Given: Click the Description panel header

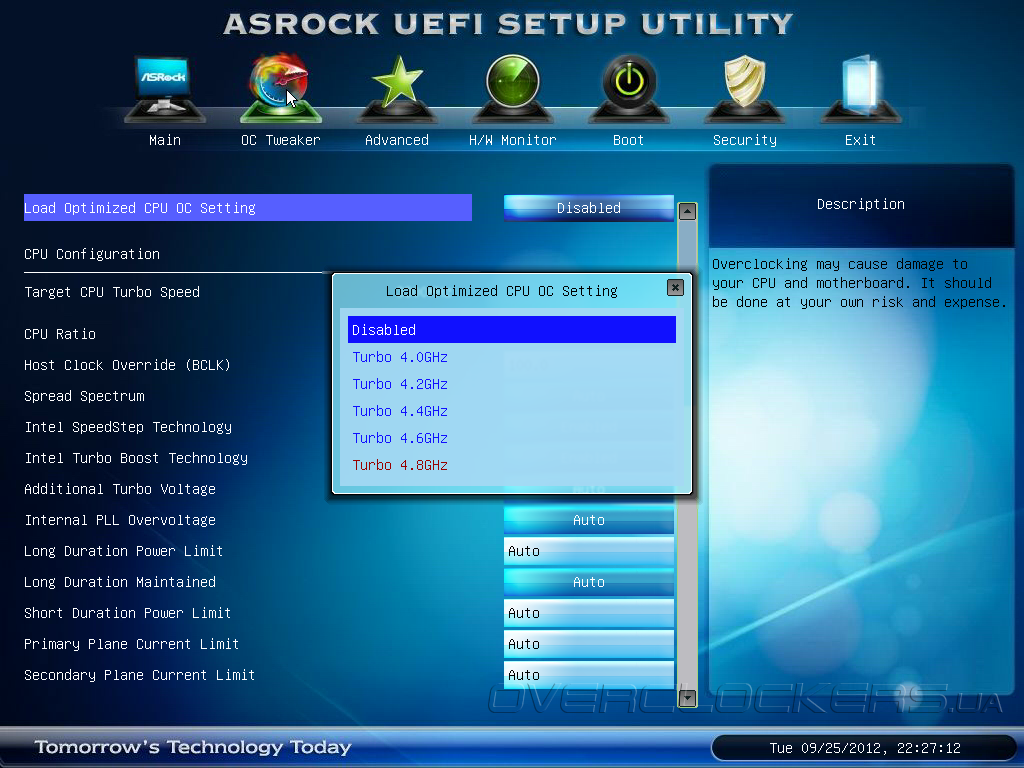Looking at the screenshot, I should point(861,204).
